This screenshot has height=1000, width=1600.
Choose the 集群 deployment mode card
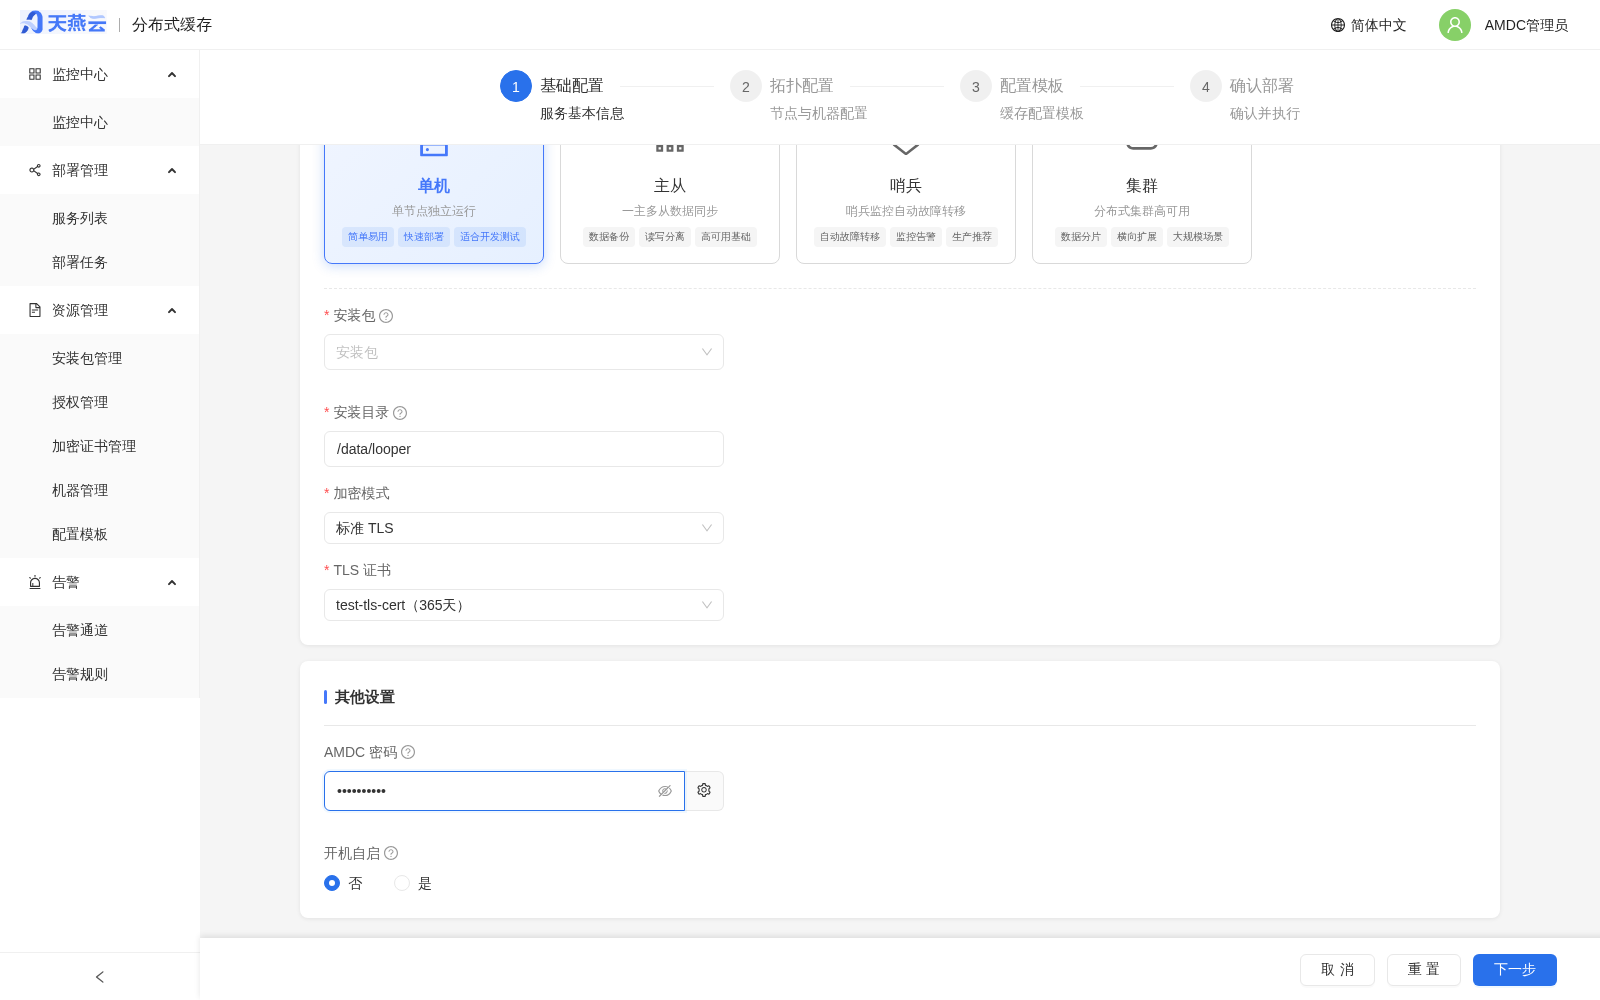coord(1142,203)
